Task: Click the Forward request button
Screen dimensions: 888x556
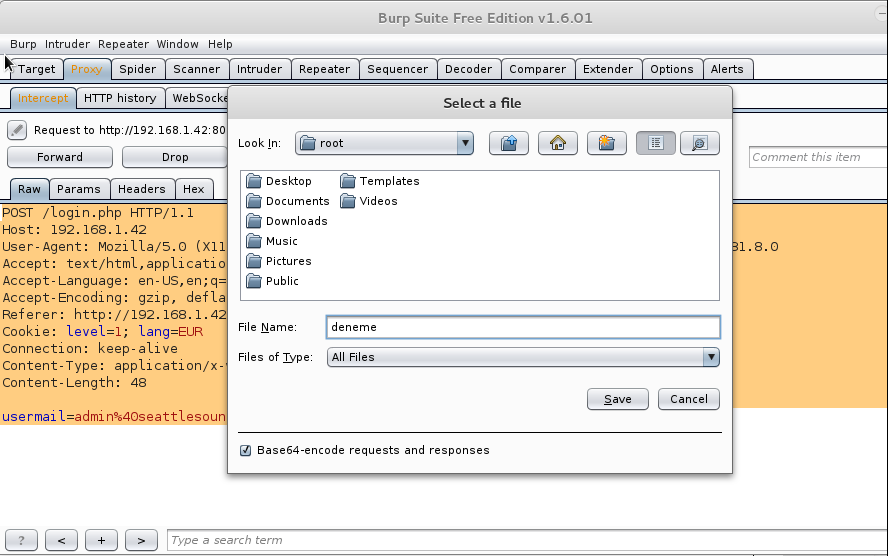Action: click(x=60, y=157)
